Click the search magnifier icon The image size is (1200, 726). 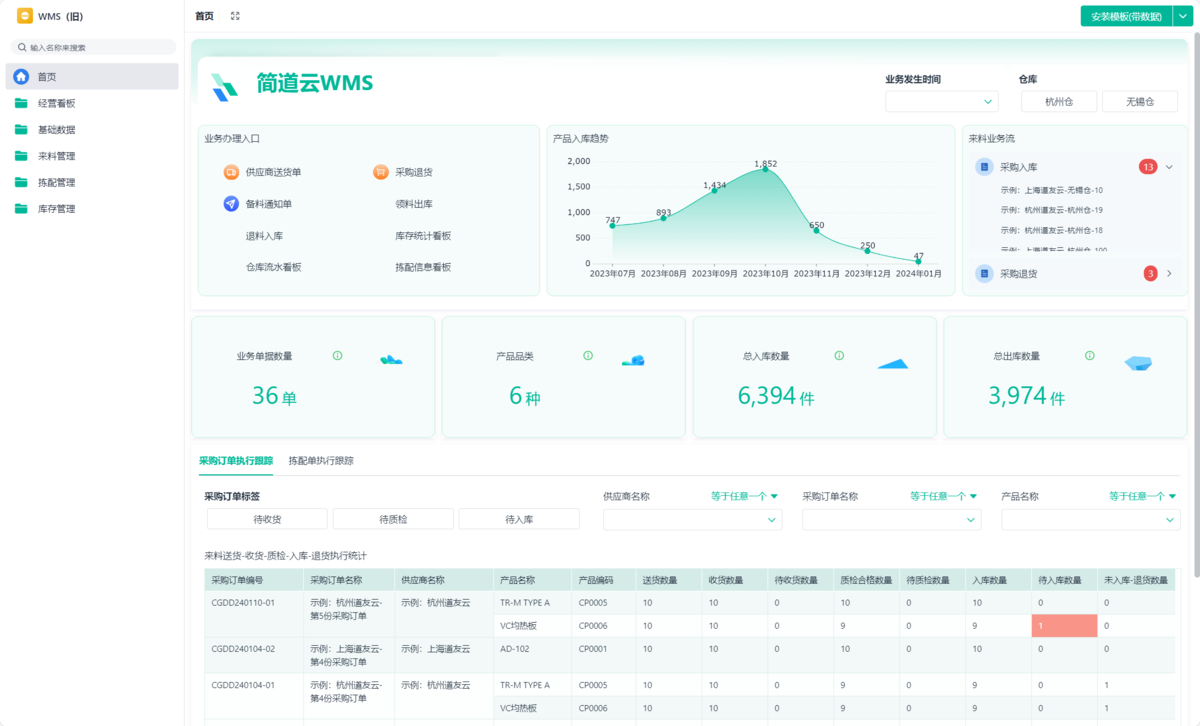(22, 47)
